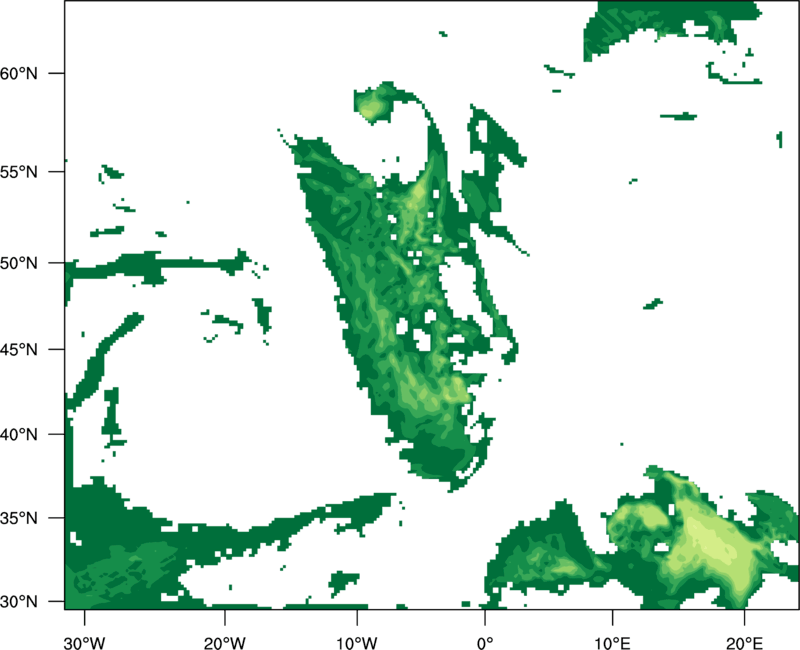Viewport: 800px width, 650px height.
Task: Click the 45°N latitude label
Action: pyautogui.click(x=19, y=349)
